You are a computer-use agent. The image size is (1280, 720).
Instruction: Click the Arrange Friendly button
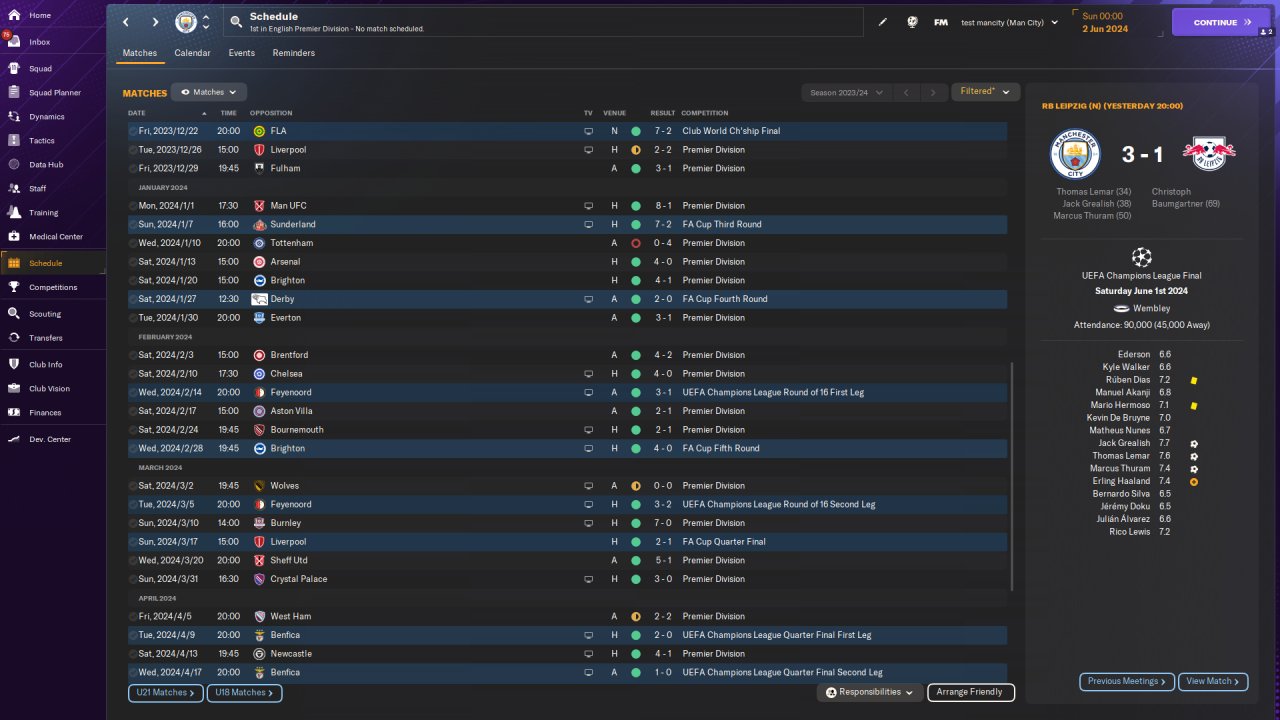[x=971, y=692]
